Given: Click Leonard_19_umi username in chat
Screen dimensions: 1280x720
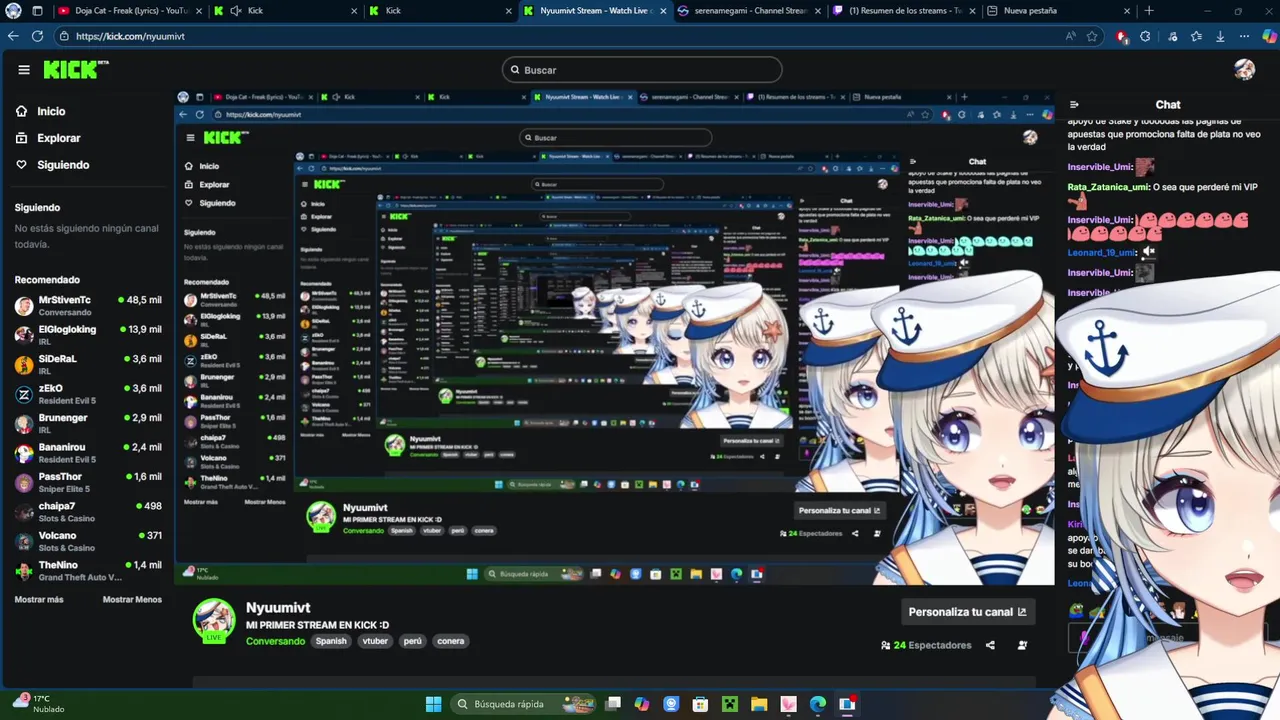Looking at the screenshot, I should click(1102, 252).
